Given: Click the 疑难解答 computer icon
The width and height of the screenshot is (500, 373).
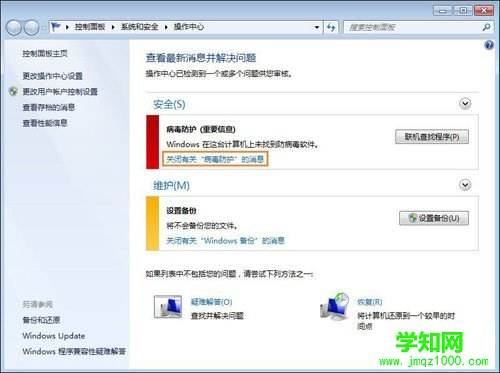Looking at the screenshot, I should [168, 307].
